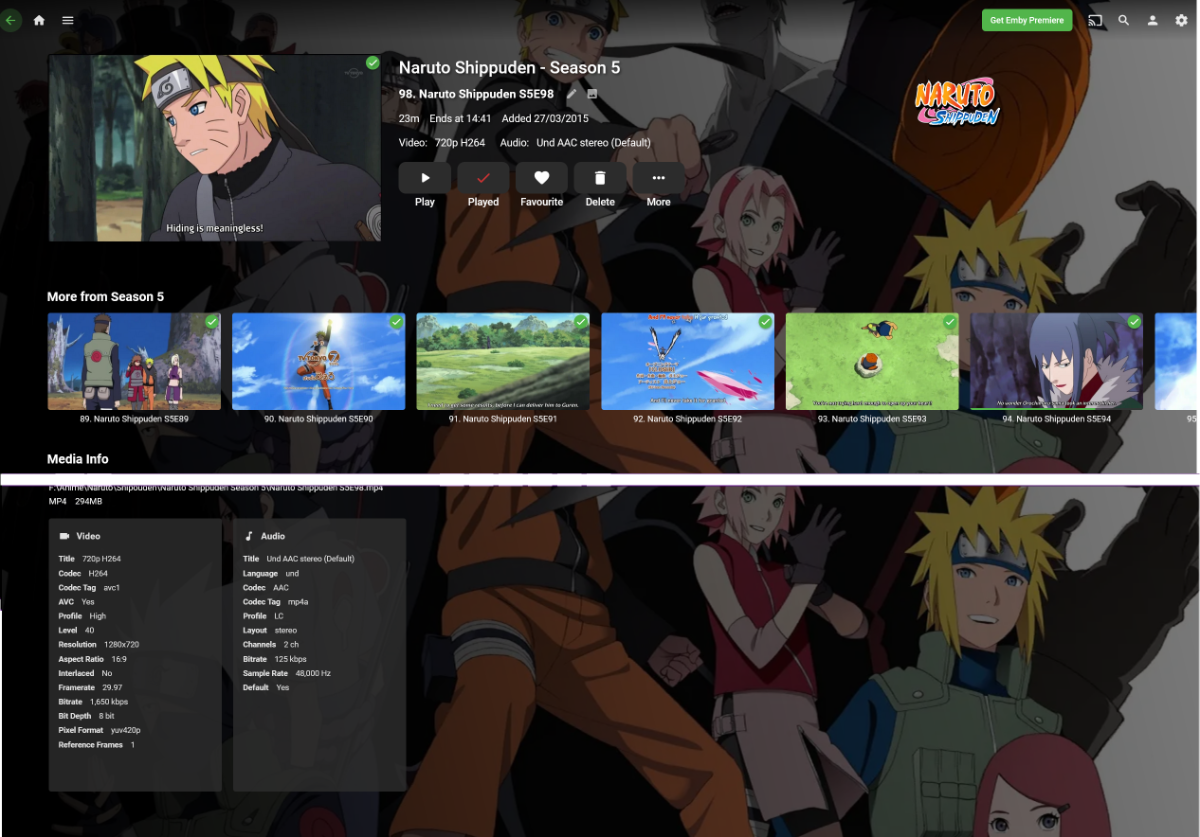Click the '89. Naruto Shippuden S5E89' label
1200x837 pixels.
134,419
